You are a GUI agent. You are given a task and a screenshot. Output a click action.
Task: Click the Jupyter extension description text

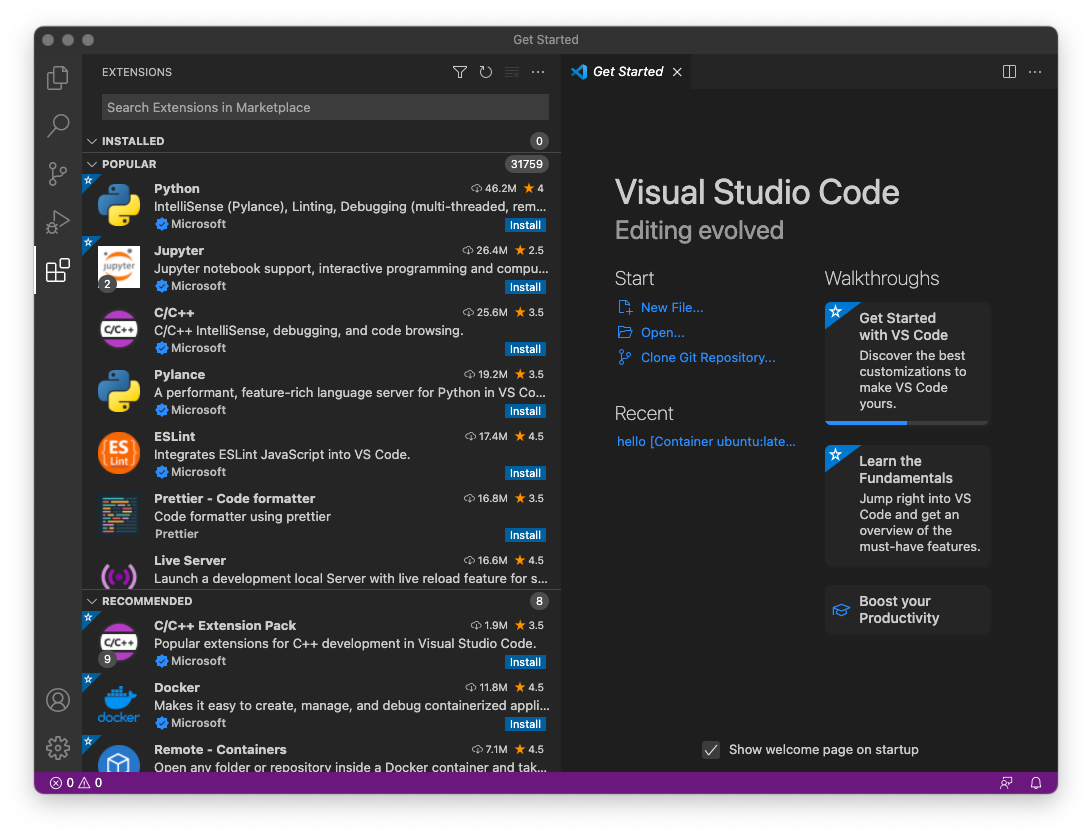point(351,268)
